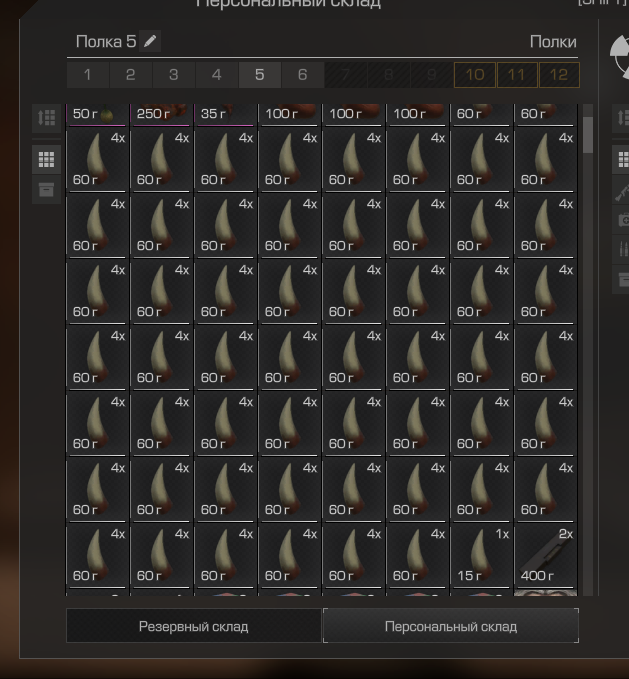Switch to shelf tab 1
Image resolution: width=629 pixels, height=679 pixels.
pos(87,75)
